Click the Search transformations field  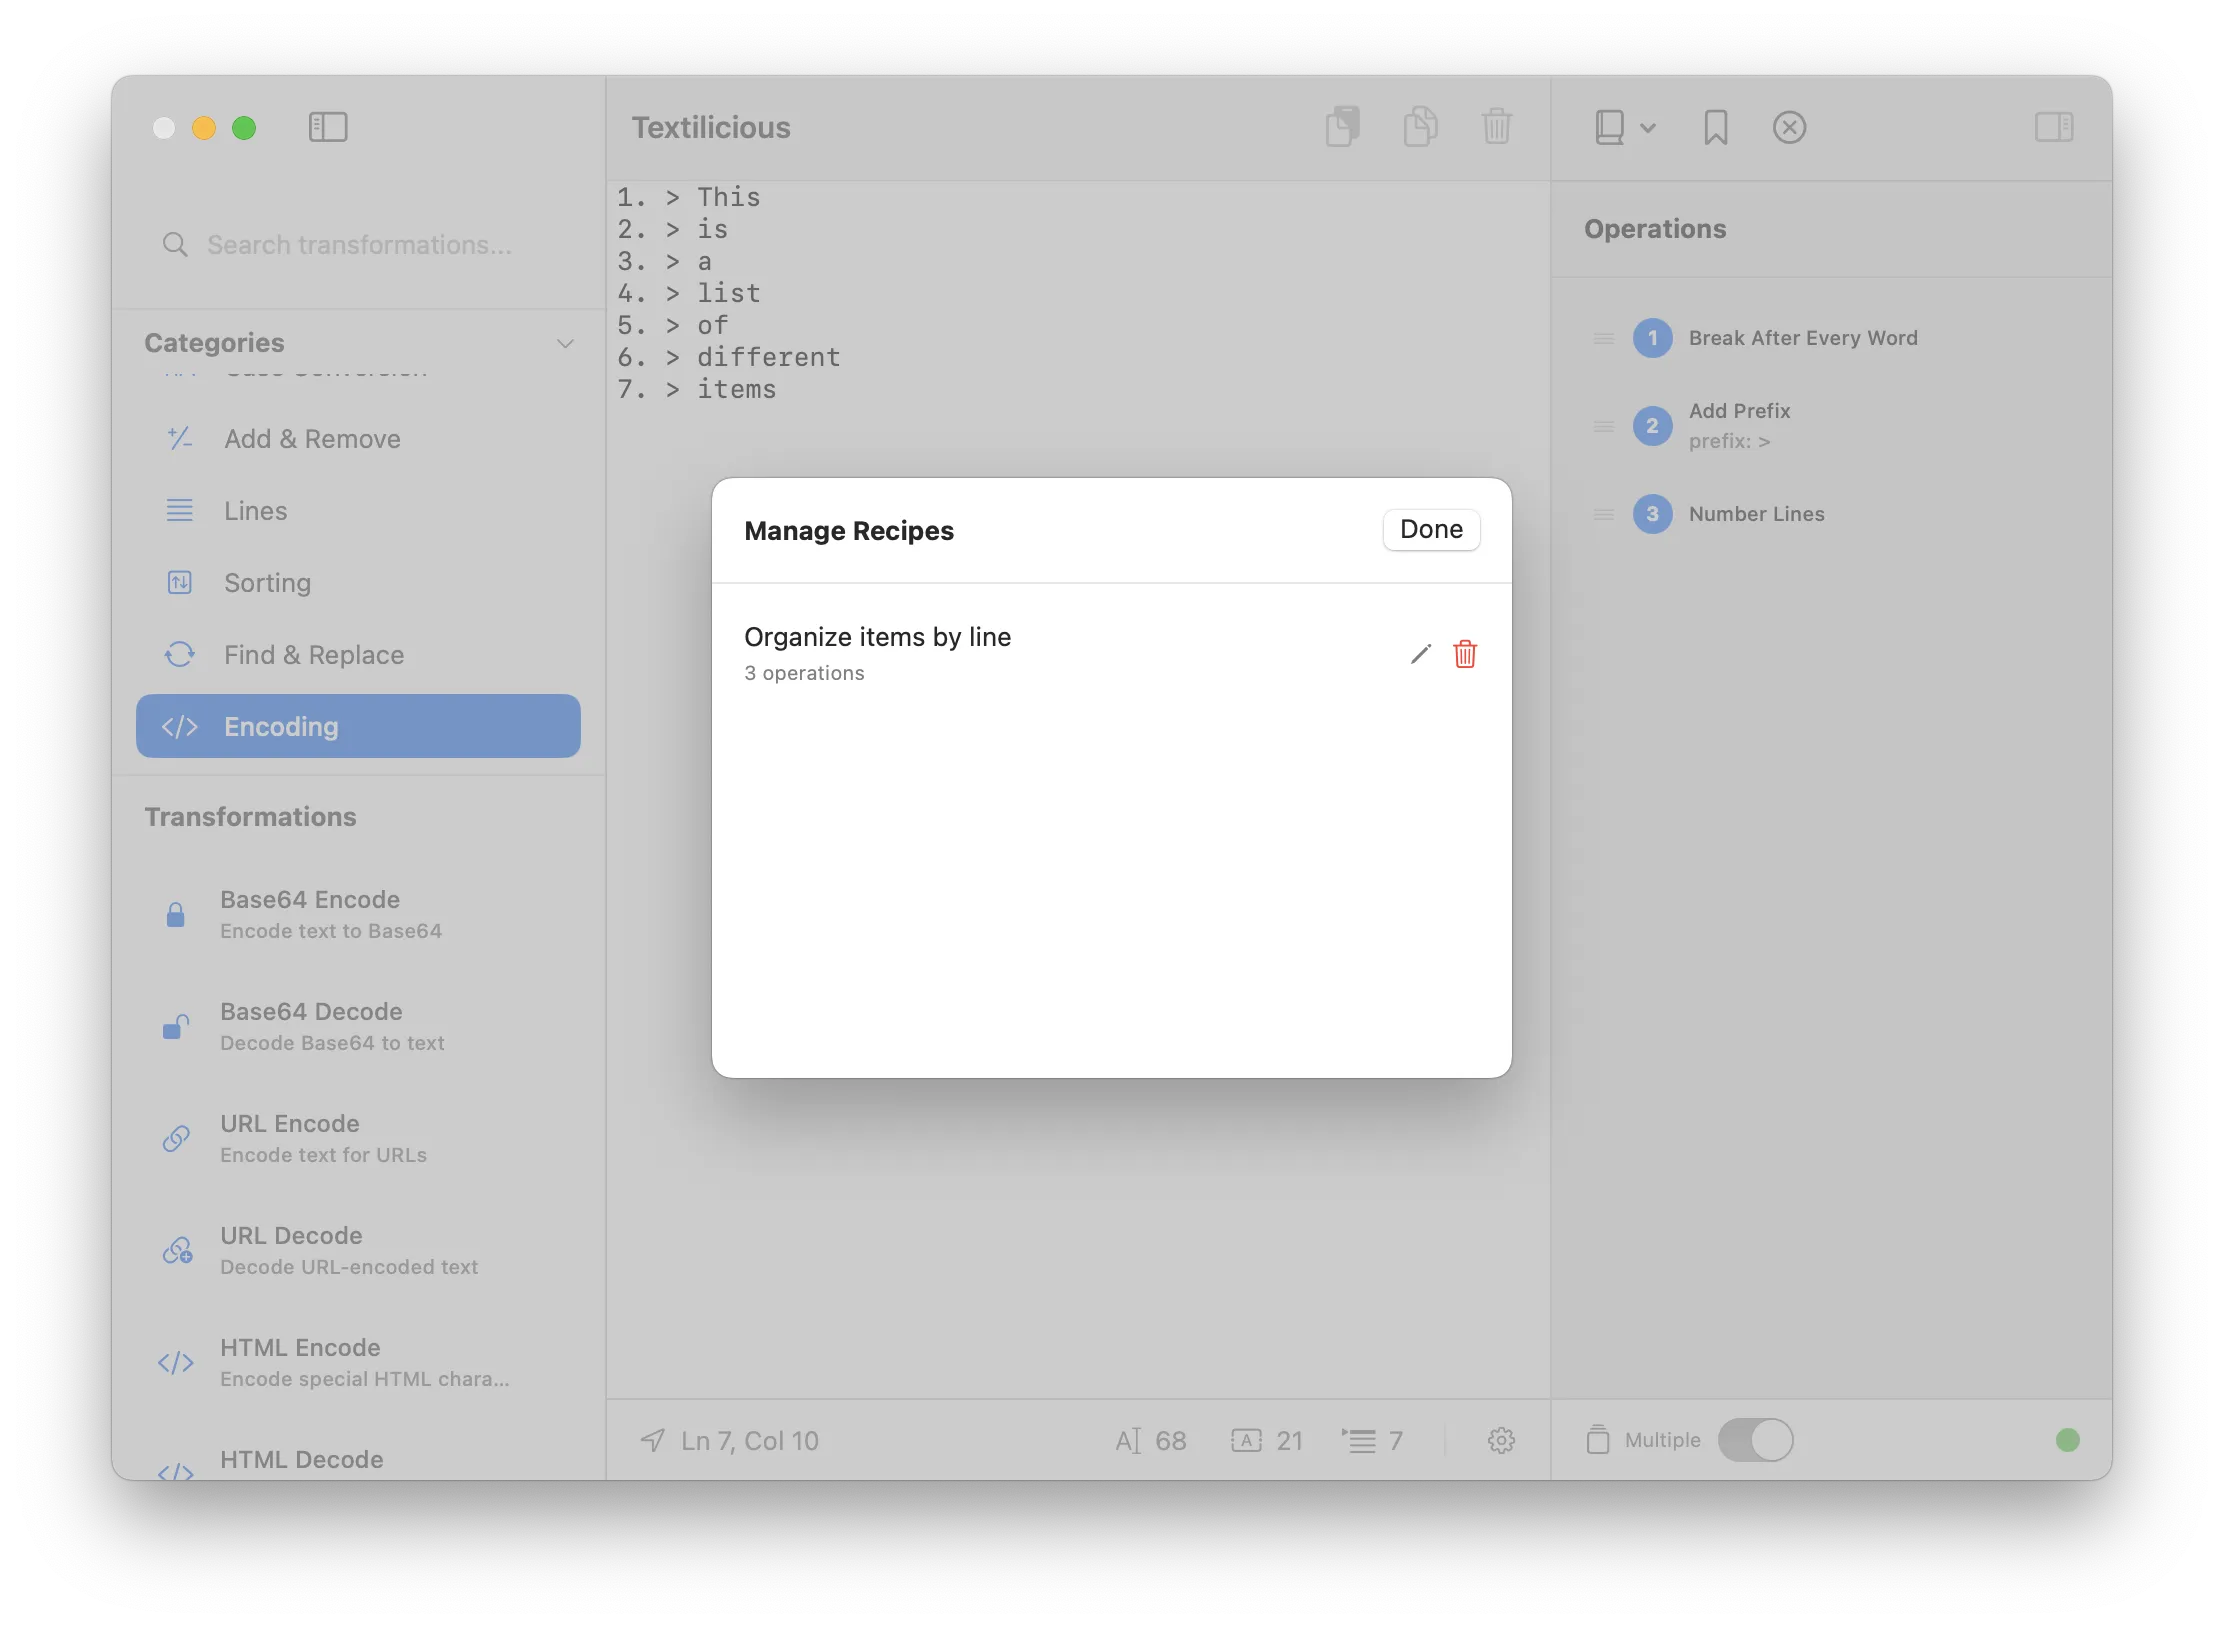pos(358,245)
